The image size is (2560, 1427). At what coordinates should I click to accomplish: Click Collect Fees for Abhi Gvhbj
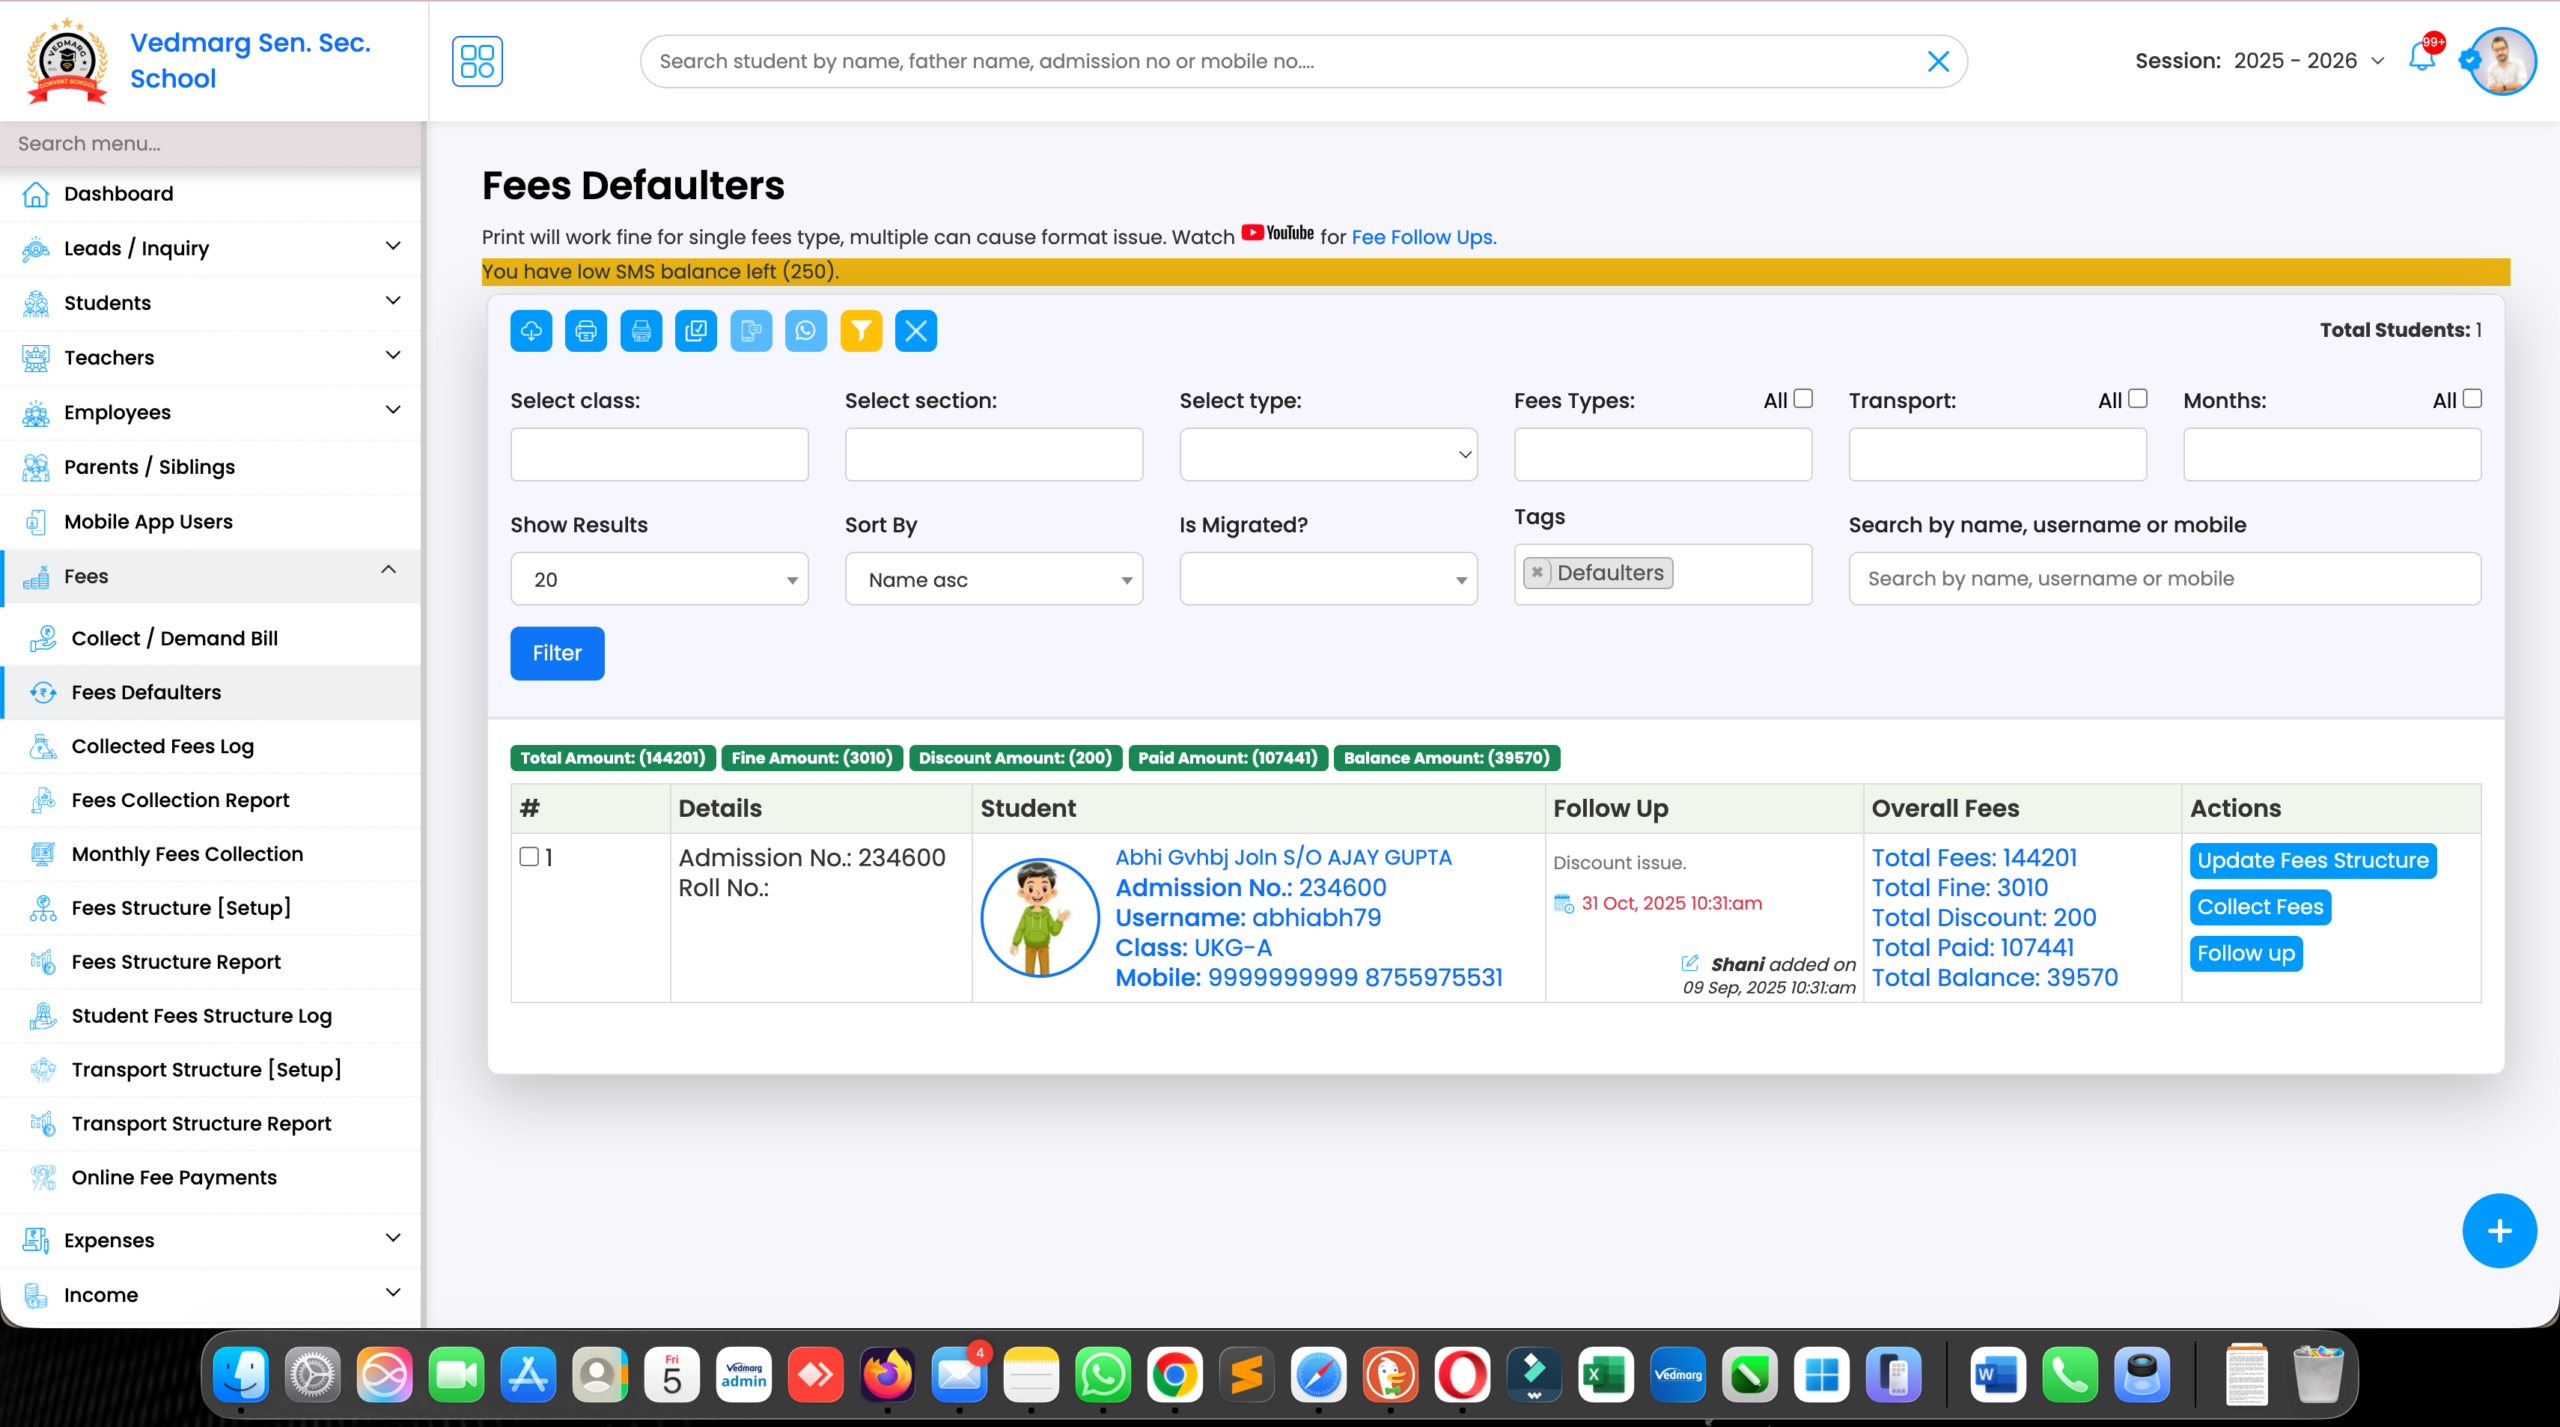(2259, 907)
